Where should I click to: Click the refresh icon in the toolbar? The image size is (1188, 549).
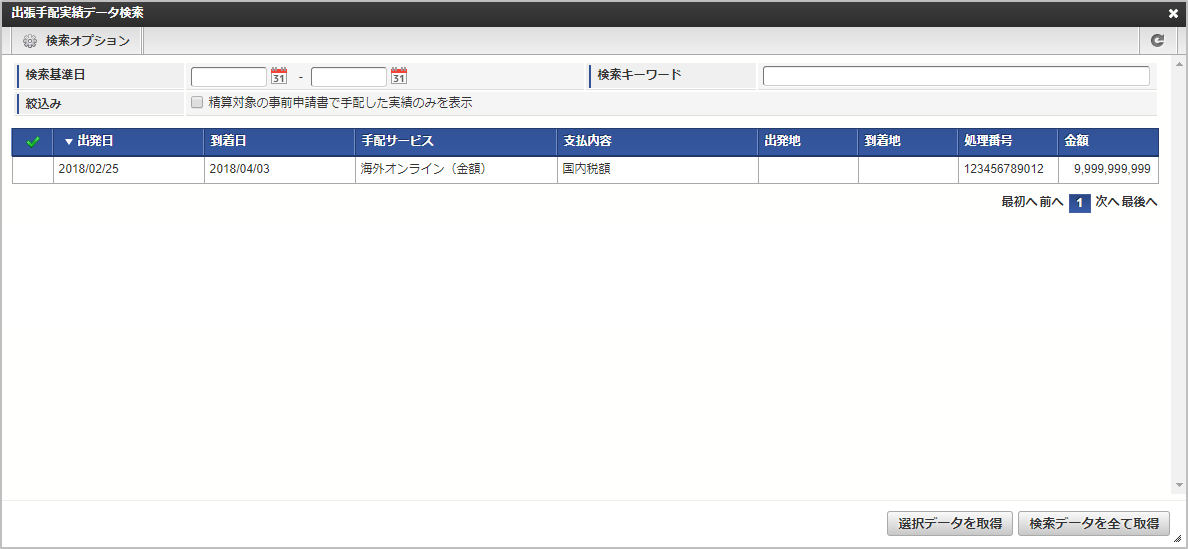[1157, 41]
